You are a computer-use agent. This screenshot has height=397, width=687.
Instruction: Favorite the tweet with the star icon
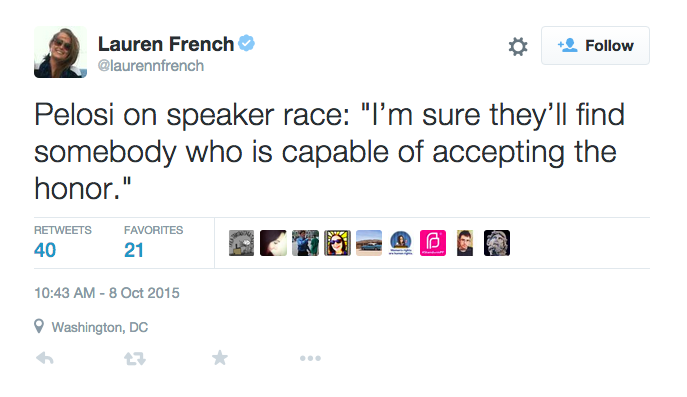click(x=220, y=358)
